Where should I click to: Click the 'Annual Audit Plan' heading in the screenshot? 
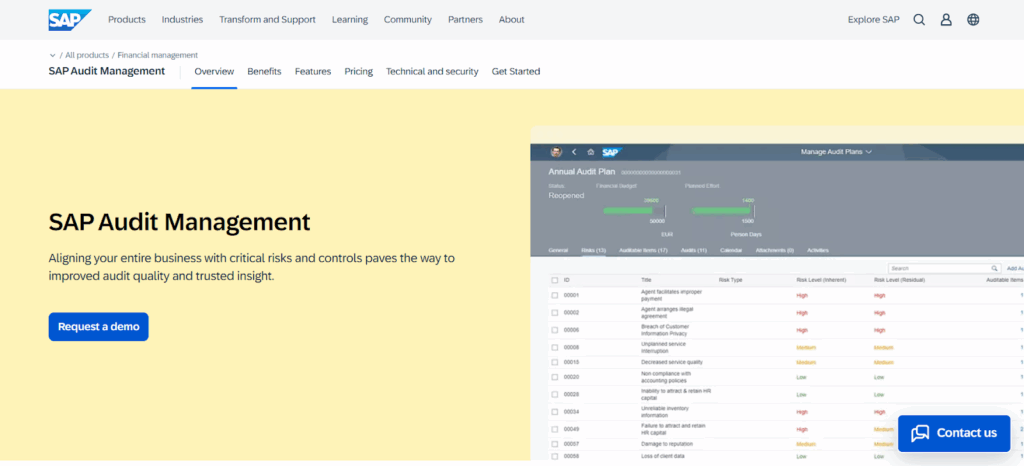tap(581, 172)
